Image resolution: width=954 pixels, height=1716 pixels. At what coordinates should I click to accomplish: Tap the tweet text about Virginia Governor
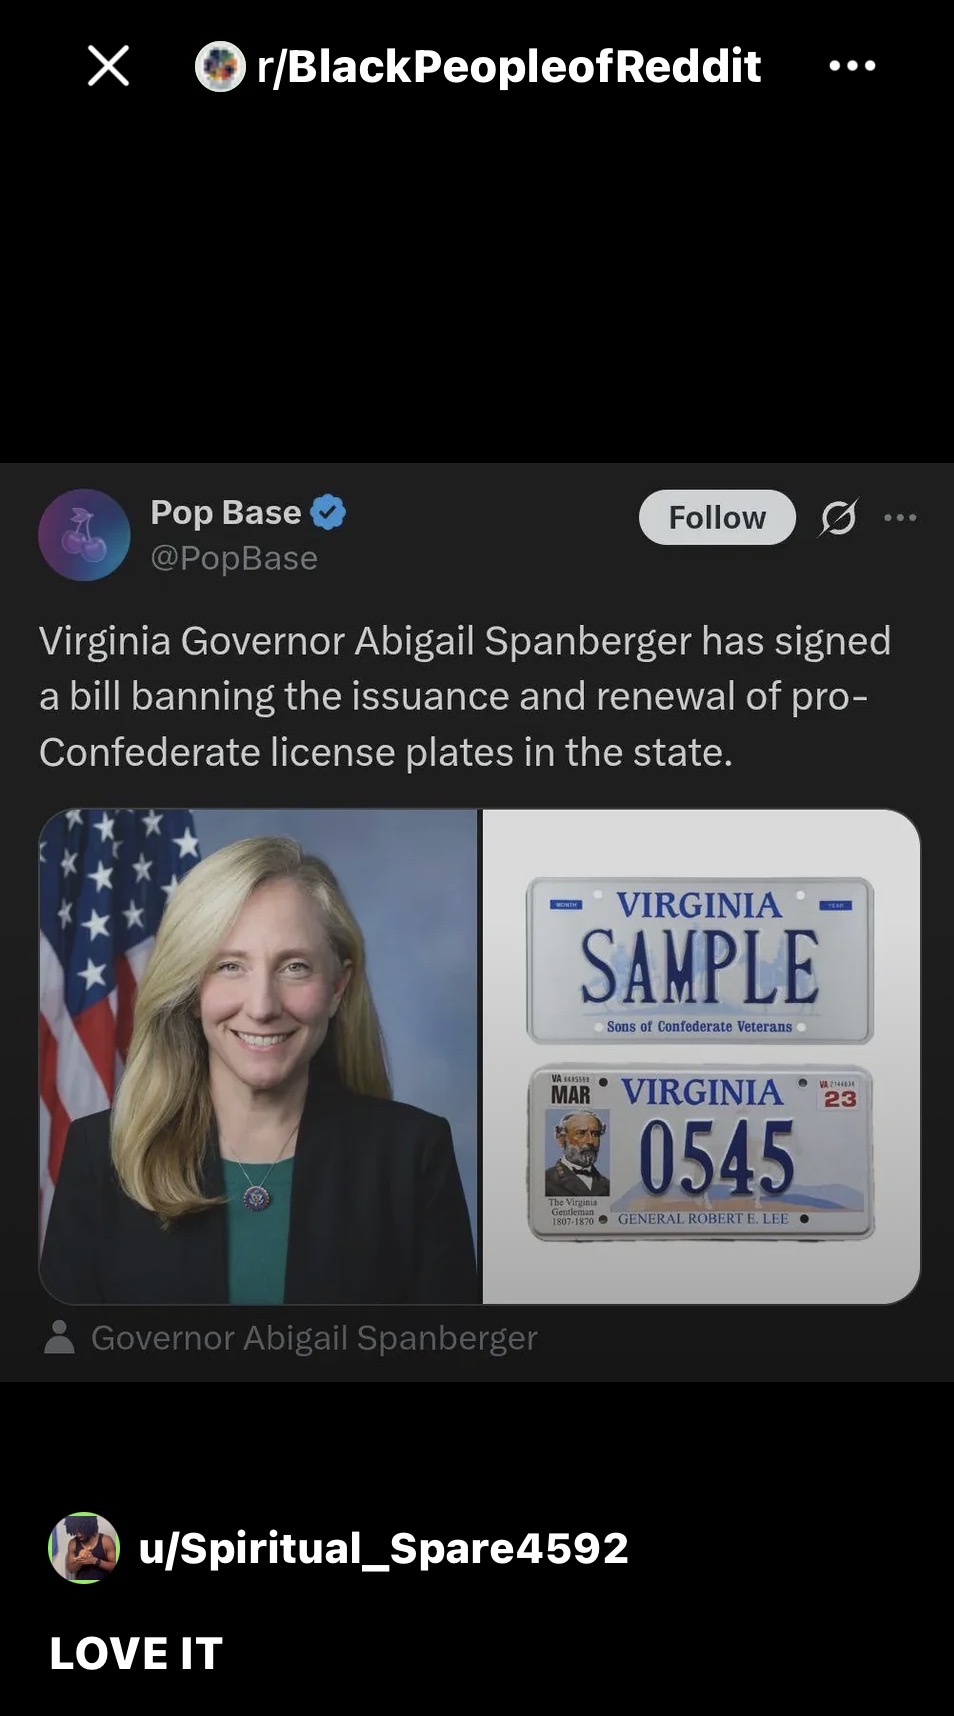pos(464,696)
